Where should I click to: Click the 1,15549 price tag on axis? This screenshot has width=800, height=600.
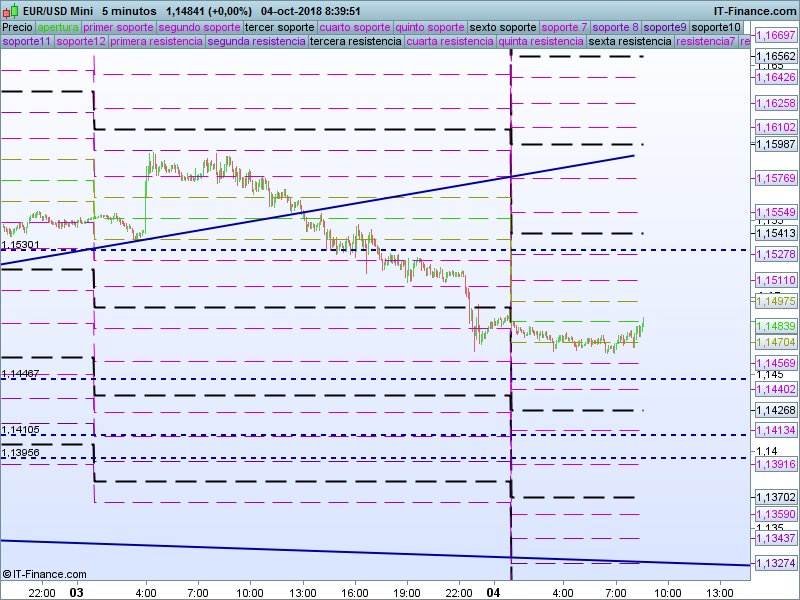(776, 212)
